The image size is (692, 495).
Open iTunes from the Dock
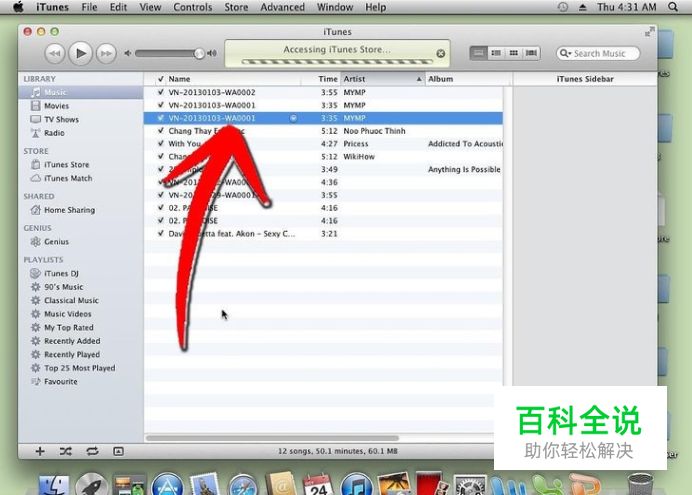[357, 485]
